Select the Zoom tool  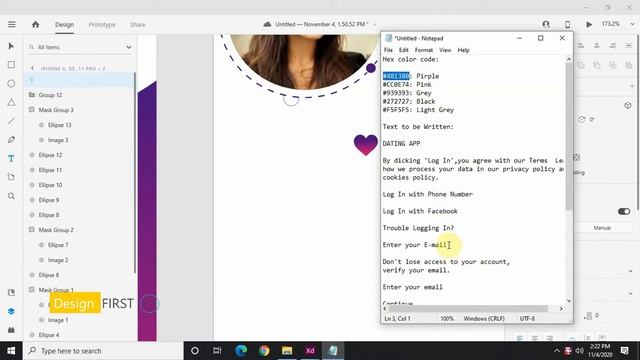click(x=11, y=196)
